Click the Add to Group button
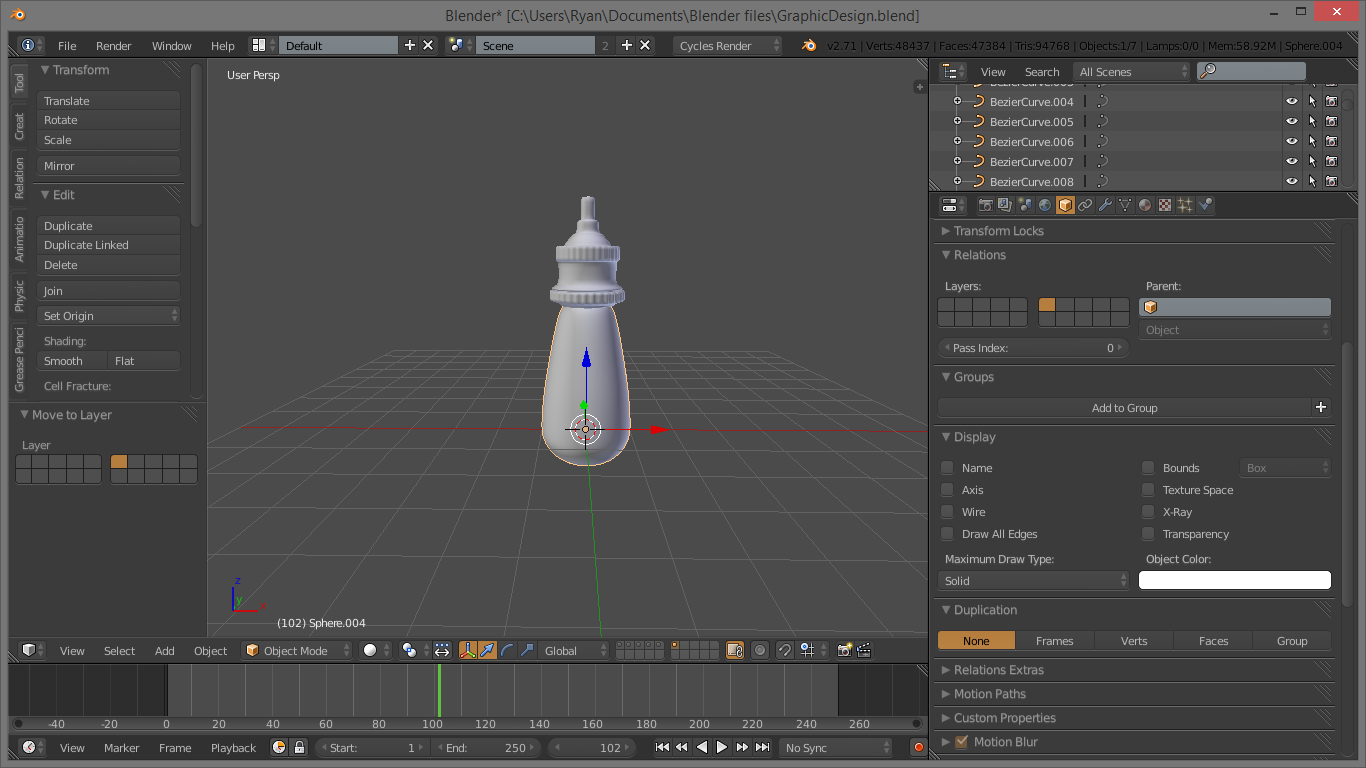 1124,407
